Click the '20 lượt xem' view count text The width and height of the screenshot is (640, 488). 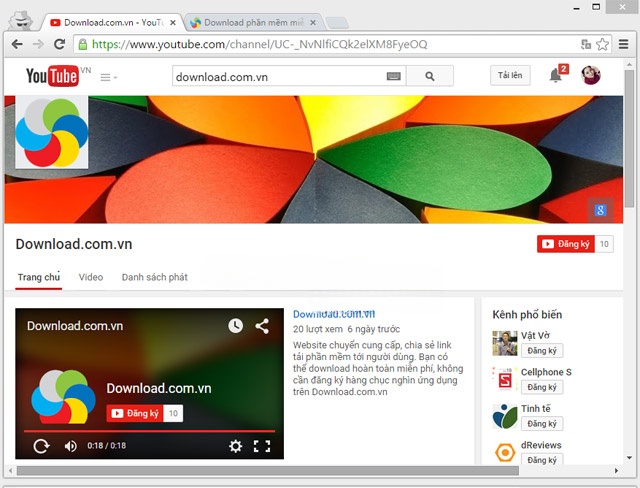[318, 329]
